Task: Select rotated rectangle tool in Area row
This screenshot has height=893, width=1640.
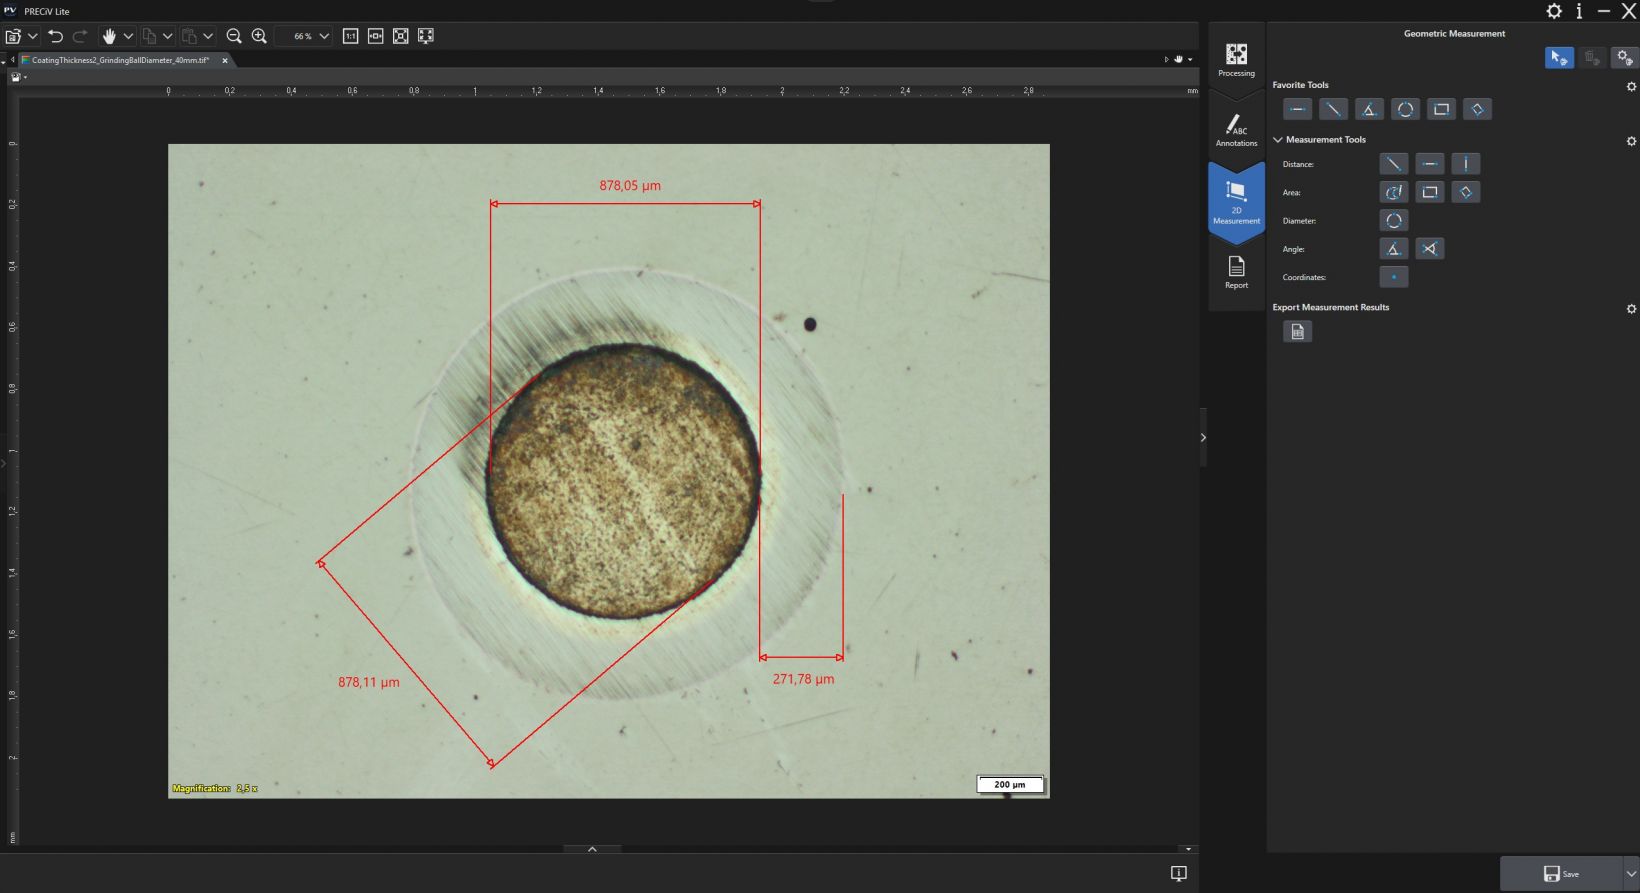Action: (x=1466, y=192)
